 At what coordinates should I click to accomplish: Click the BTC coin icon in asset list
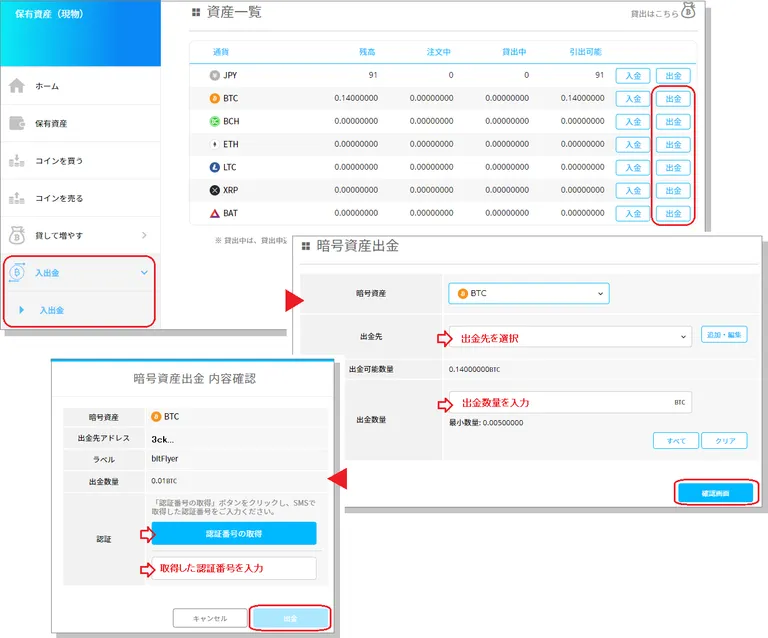pos(215,98)
